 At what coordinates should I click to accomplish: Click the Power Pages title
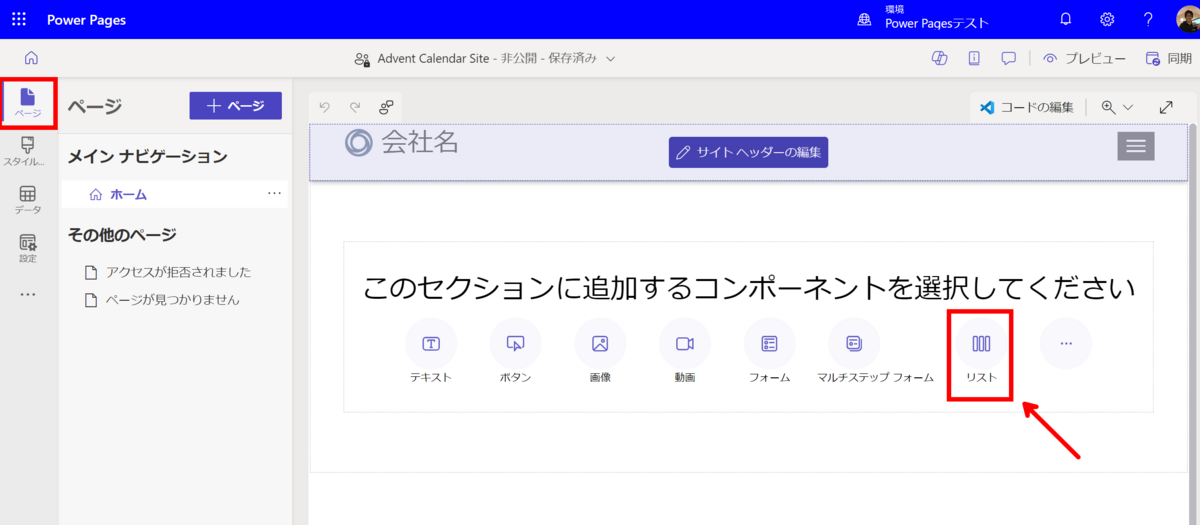coord(87,19)
